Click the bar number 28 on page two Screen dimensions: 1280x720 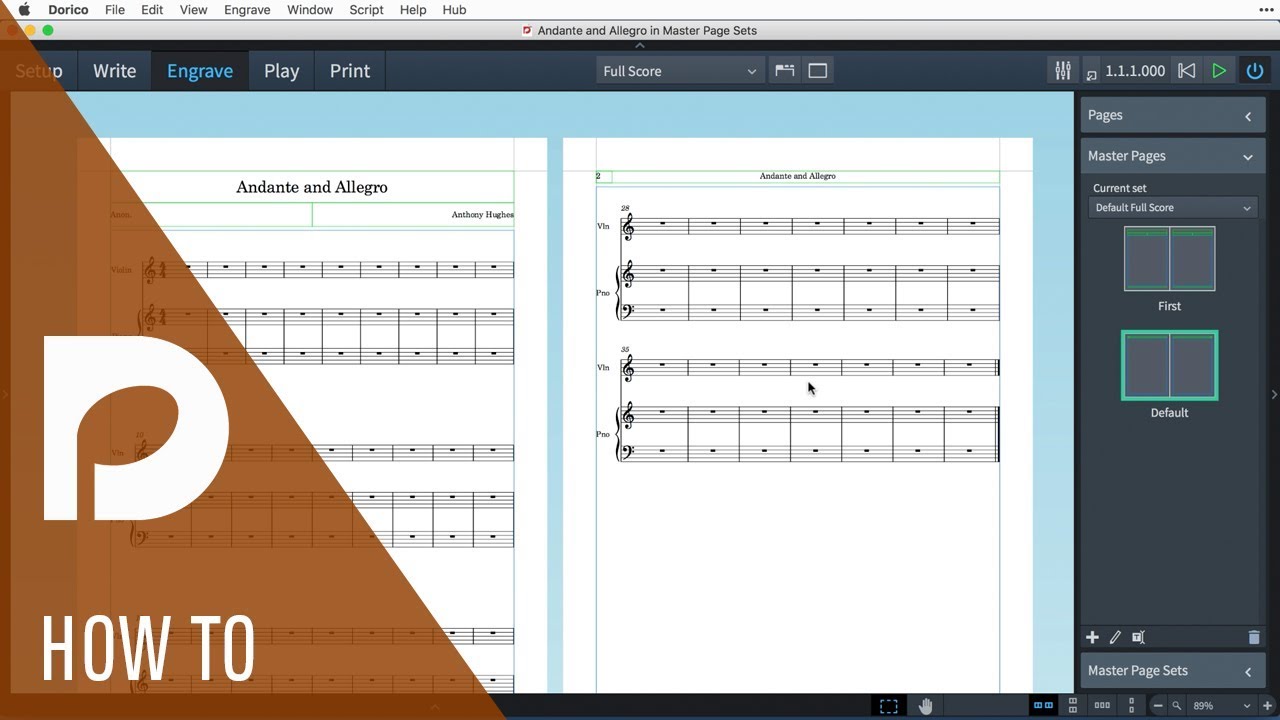[x=625, y=208]
